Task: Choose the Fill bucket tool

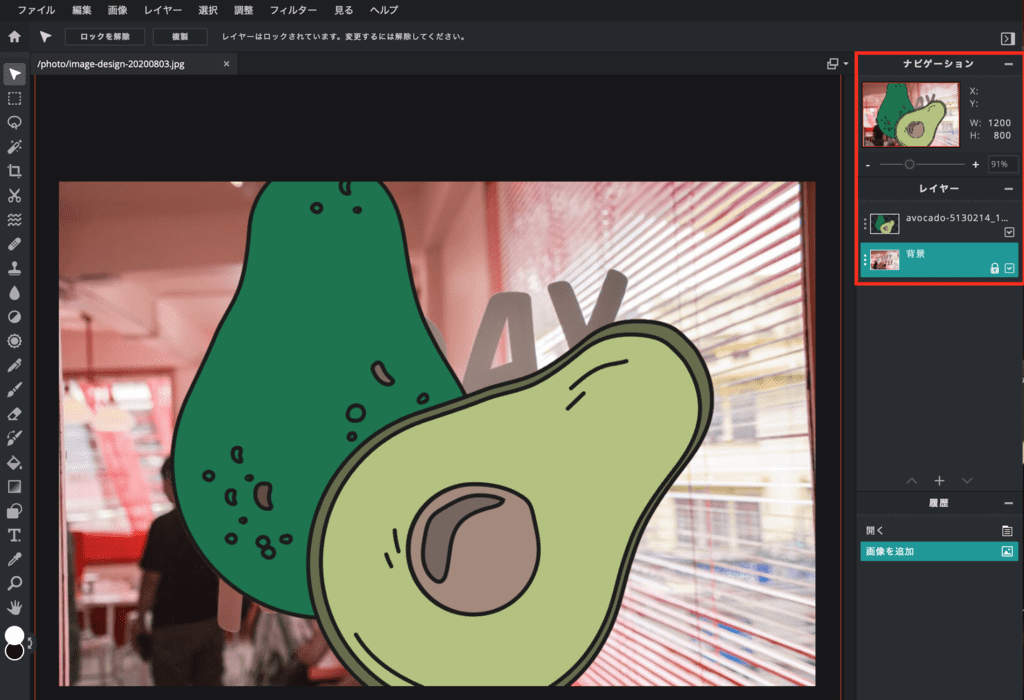Action: (x=13, y=462)
